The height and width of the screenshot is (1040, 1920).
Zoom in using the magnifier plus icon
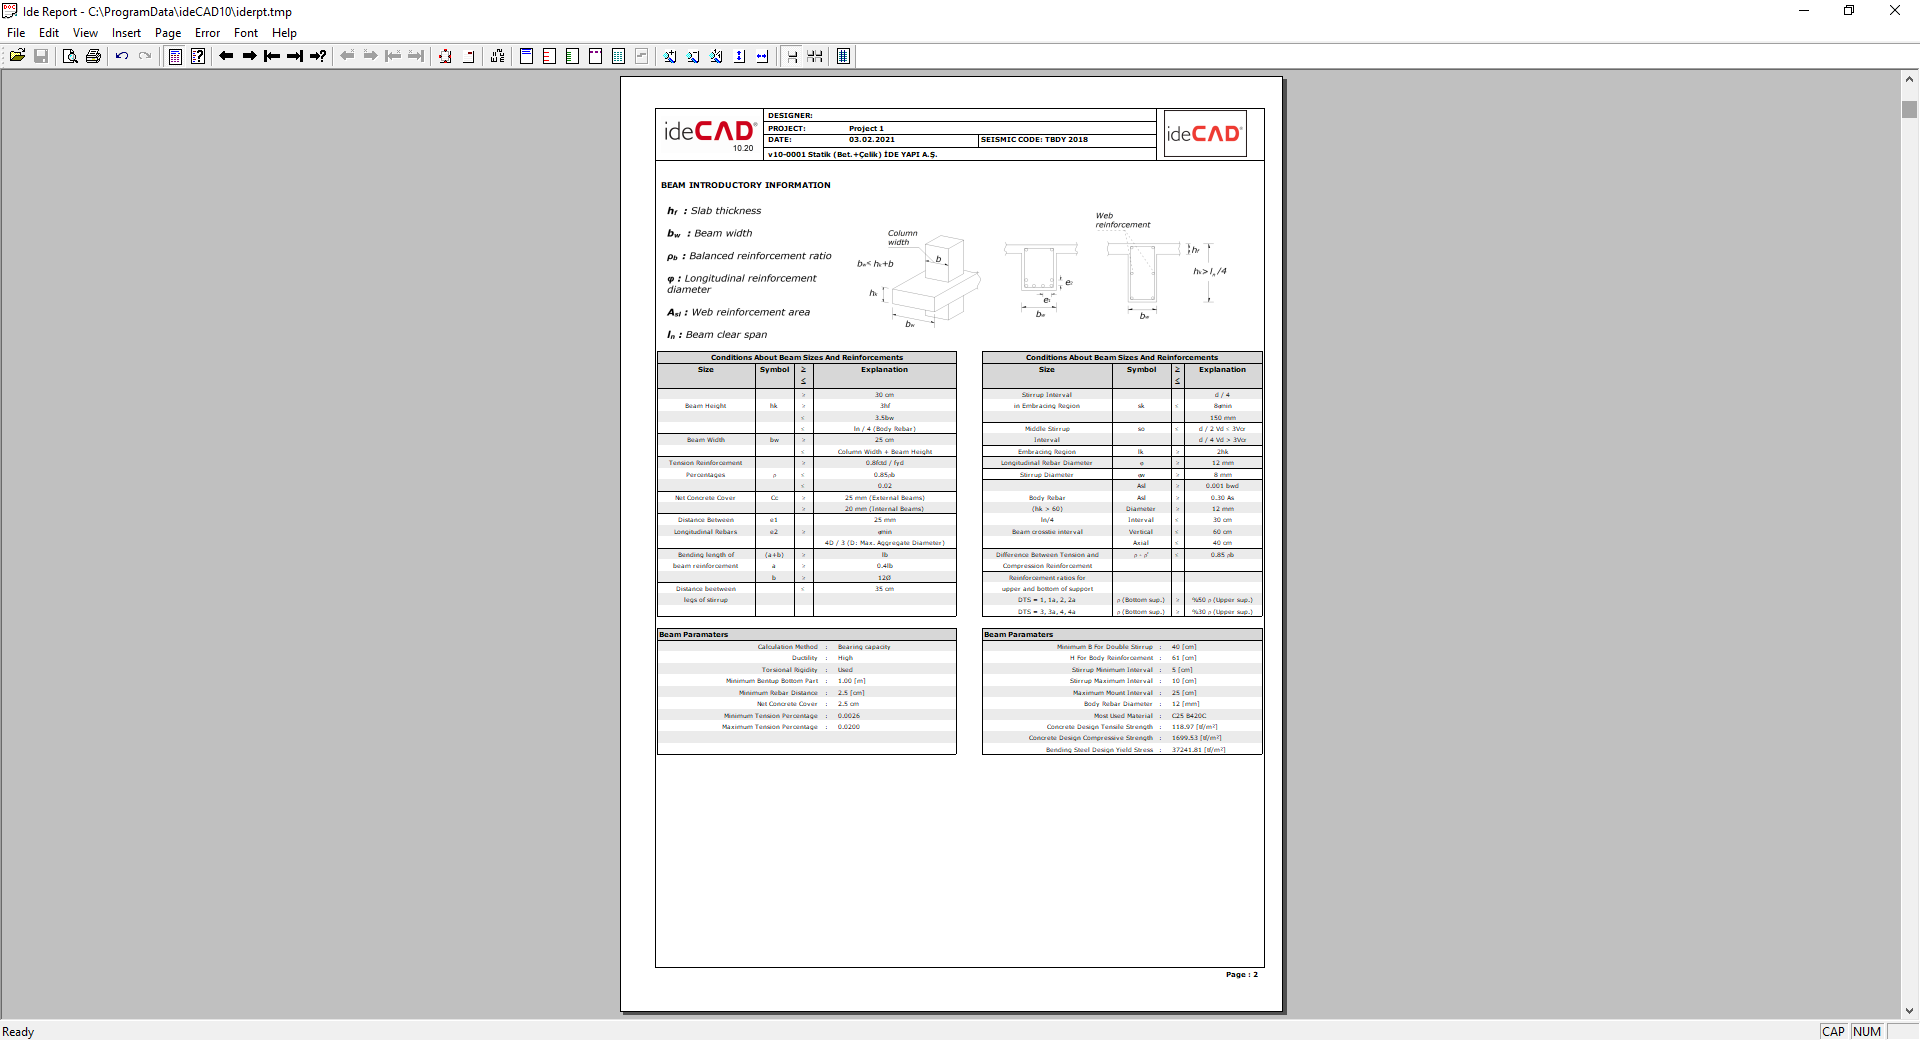[x=670, y=56]
